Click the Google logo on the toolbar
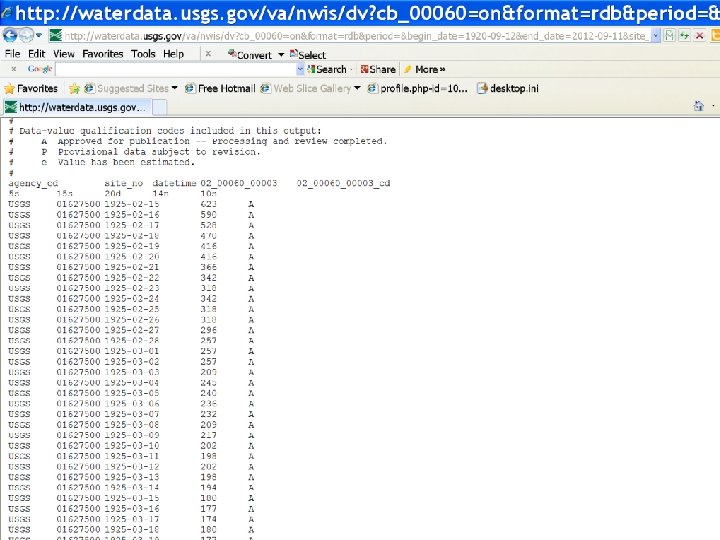The image size is (720, 540). [40, 69]
